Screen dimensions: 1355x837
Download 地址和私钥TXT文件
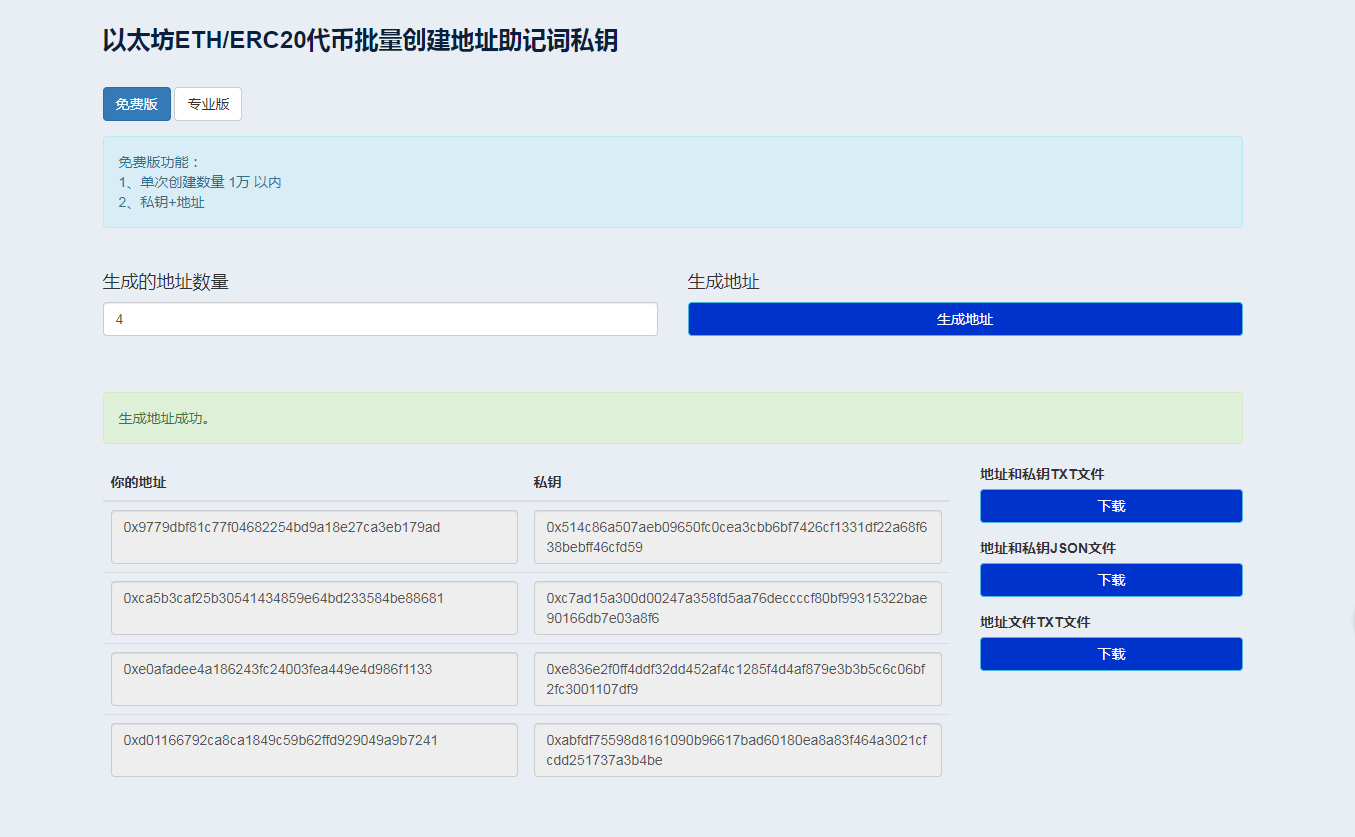1111,506
